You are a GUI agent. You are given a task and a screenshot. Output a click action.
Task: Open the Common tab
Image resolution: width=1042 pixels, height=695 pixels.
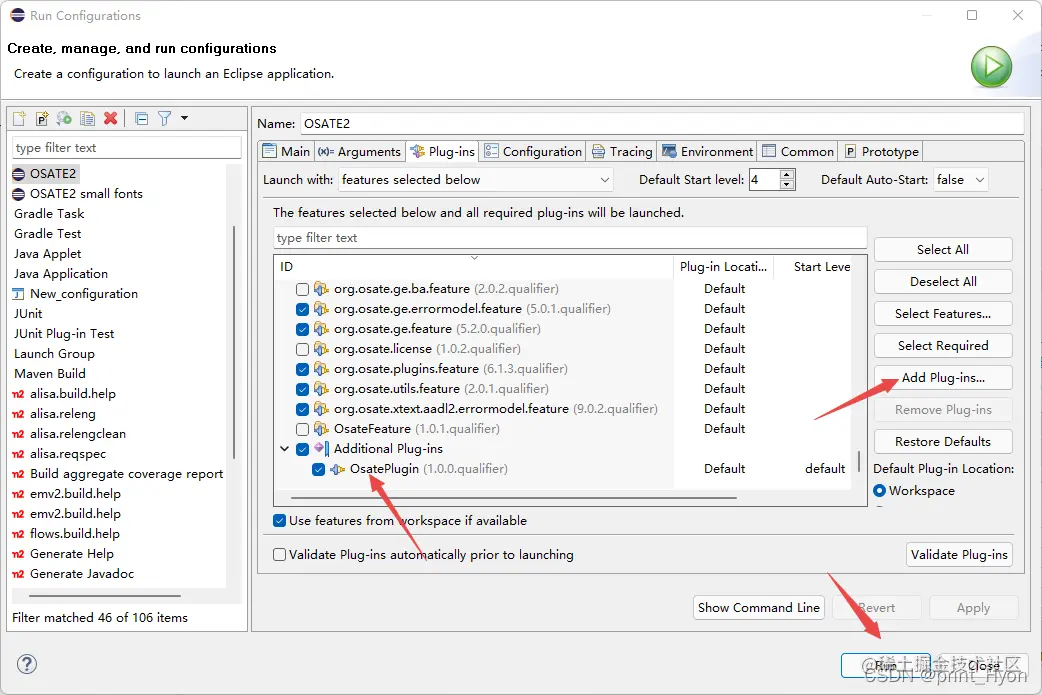(x=797, y=151)
